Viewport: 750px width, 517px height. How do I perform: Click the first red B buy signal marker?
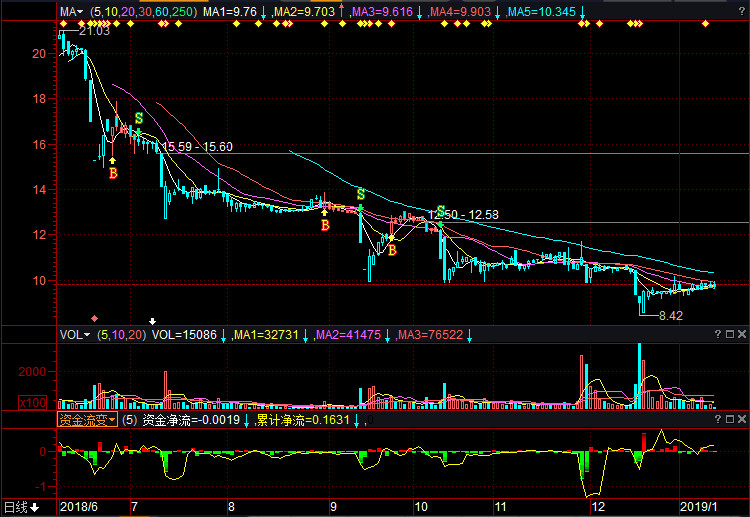coord(113,173)
